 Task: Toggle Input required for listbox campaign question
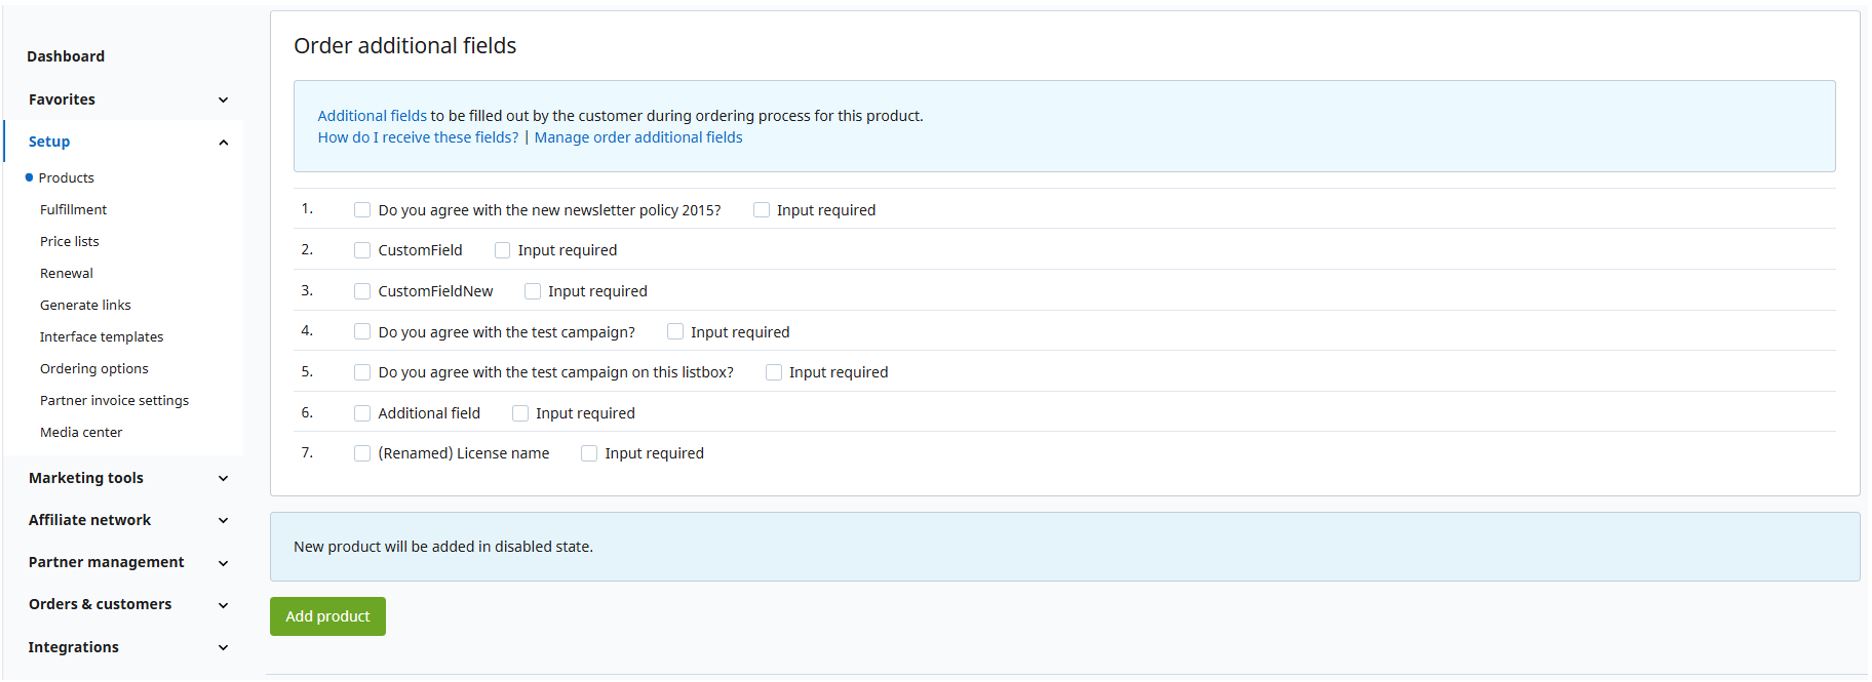click(773, 372)
